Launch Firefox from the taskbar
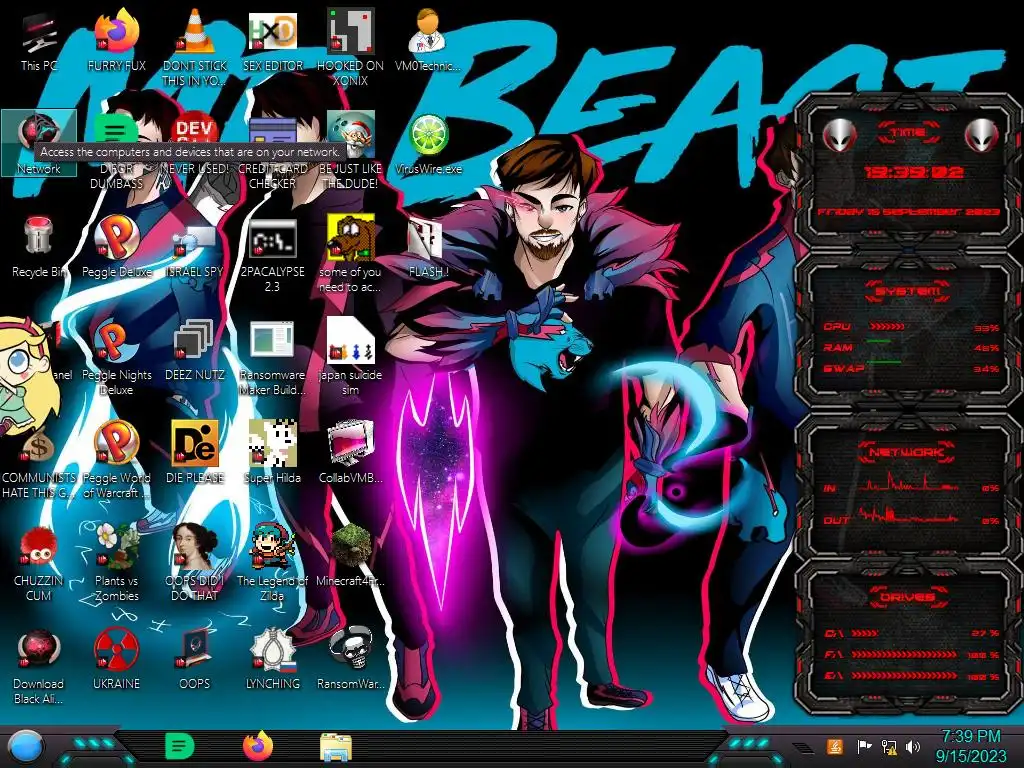The image size is (1024, 768). pyautogui.click(x=258, y=746)
